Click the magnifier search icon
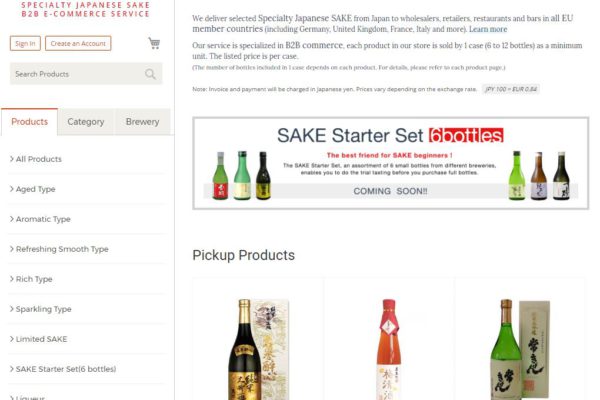This screenshot has height=400, width=600. (150, 74)
